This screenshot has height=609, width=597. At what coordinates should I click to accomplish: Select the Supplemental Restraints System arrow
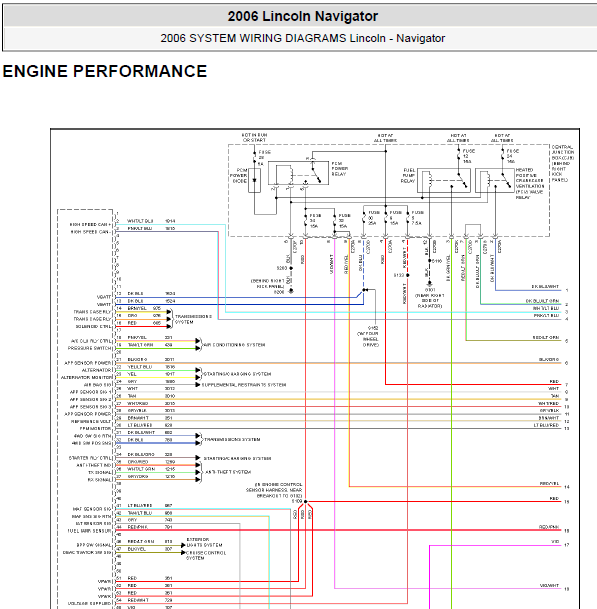198,385
